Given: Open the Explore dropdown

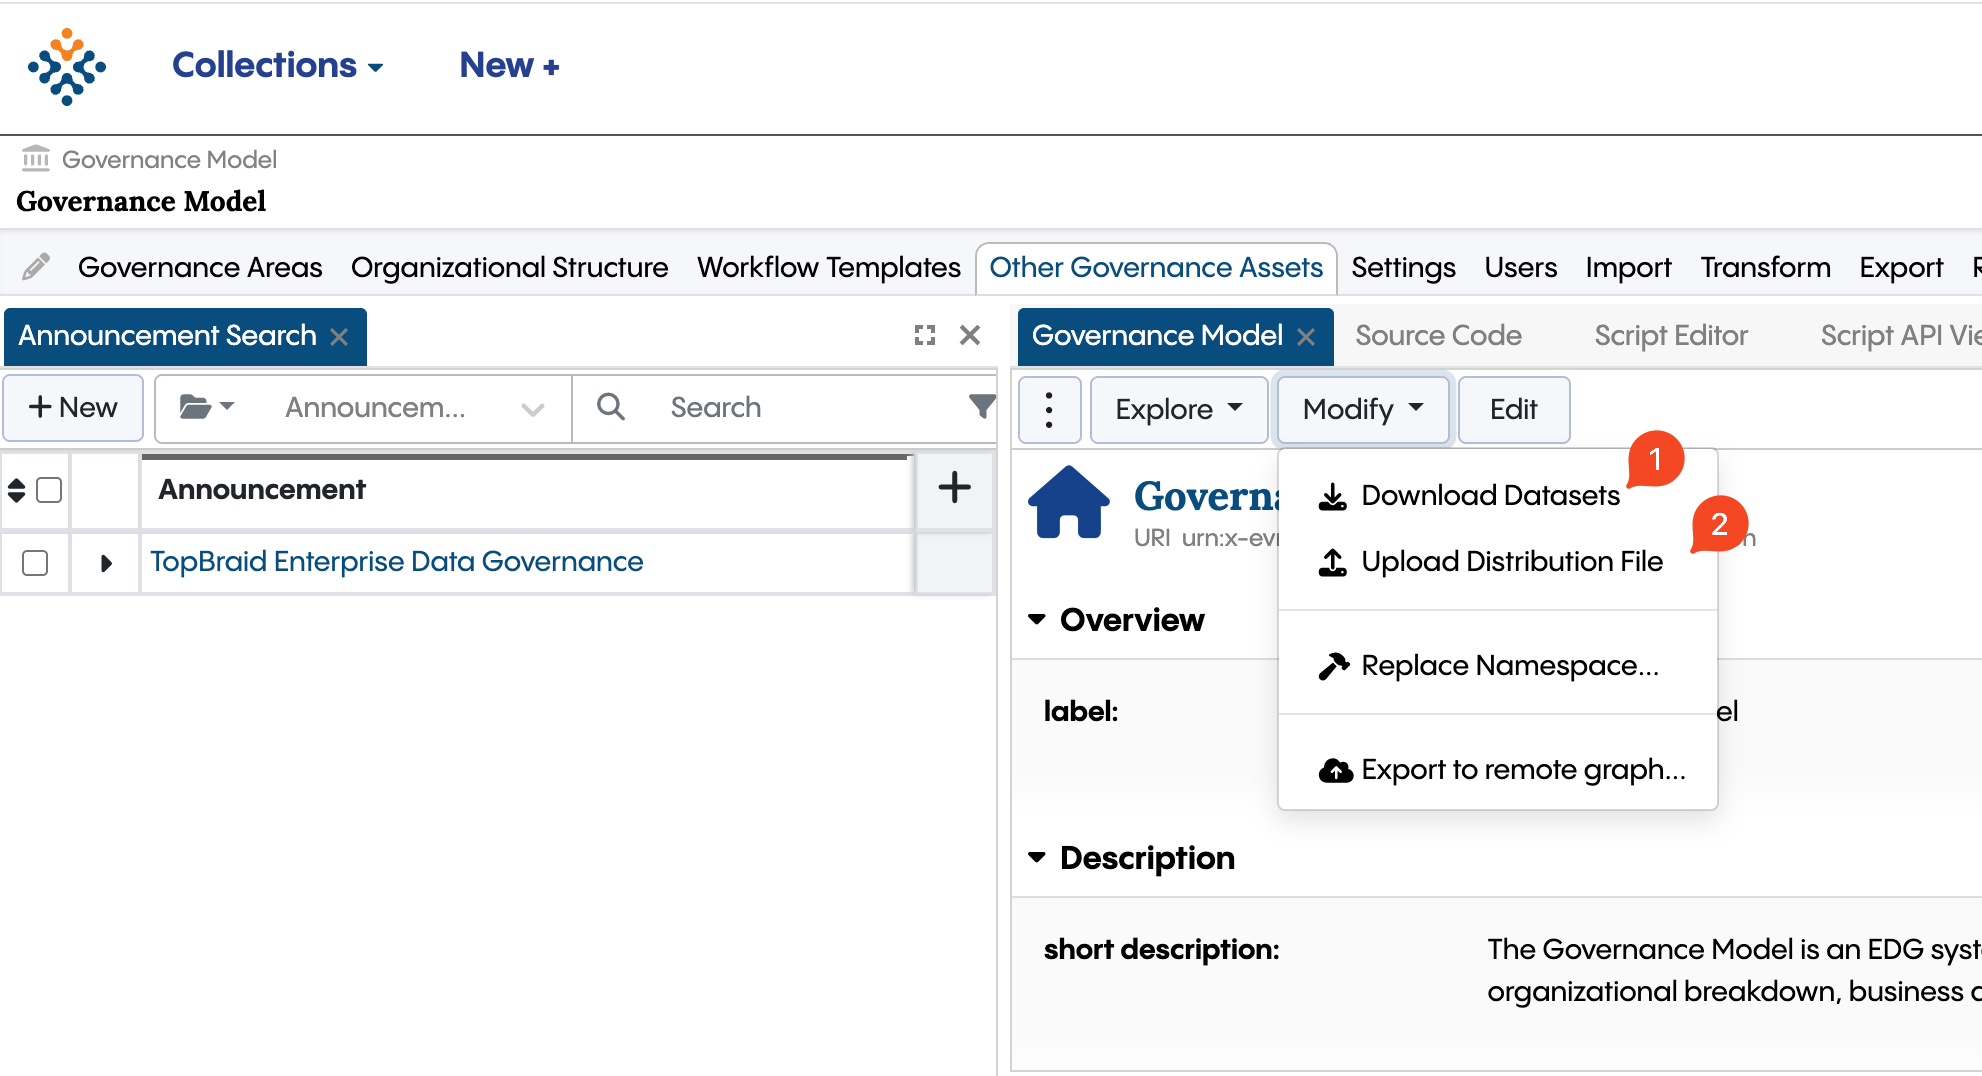Looking at the screenshot, I should coord(1178,409).
